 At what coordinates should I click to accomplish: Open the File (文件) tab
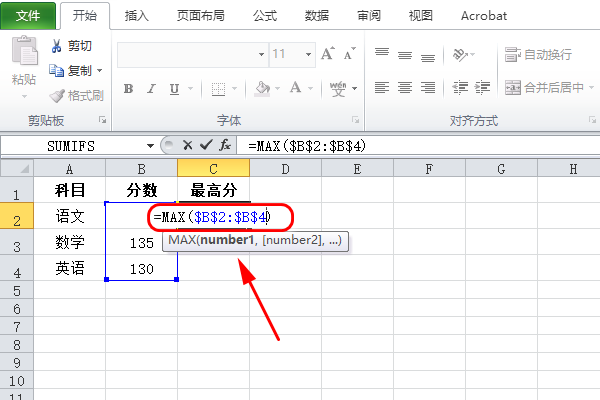point(28,16)
